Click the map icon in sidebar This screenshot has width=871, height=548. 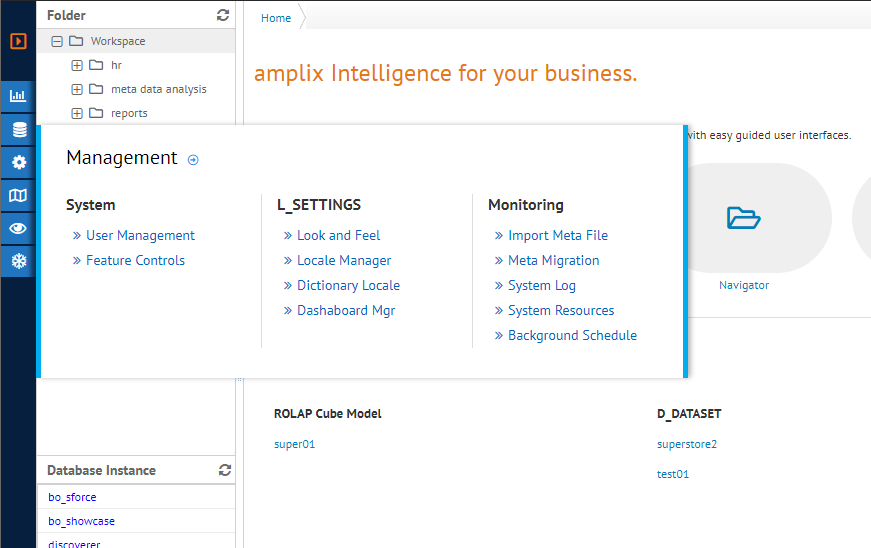[x=18, y=196]
